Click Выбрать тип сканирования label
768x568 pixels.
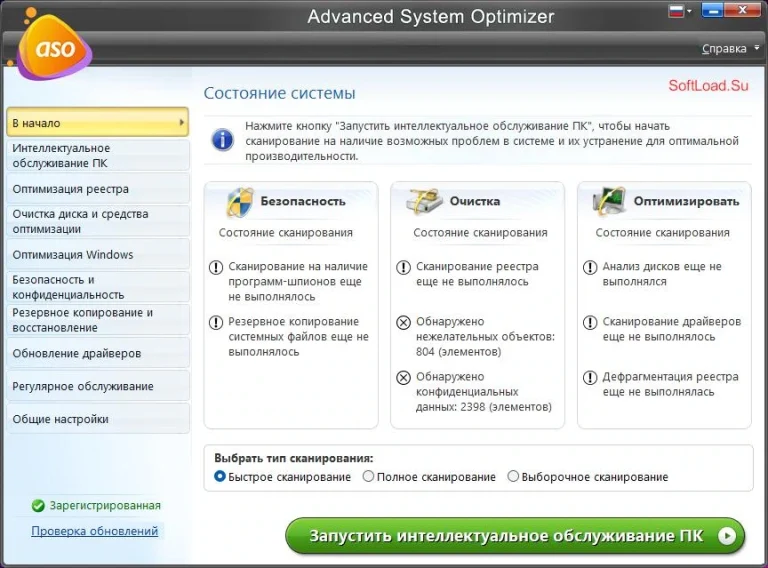click(x=293, y=458)
